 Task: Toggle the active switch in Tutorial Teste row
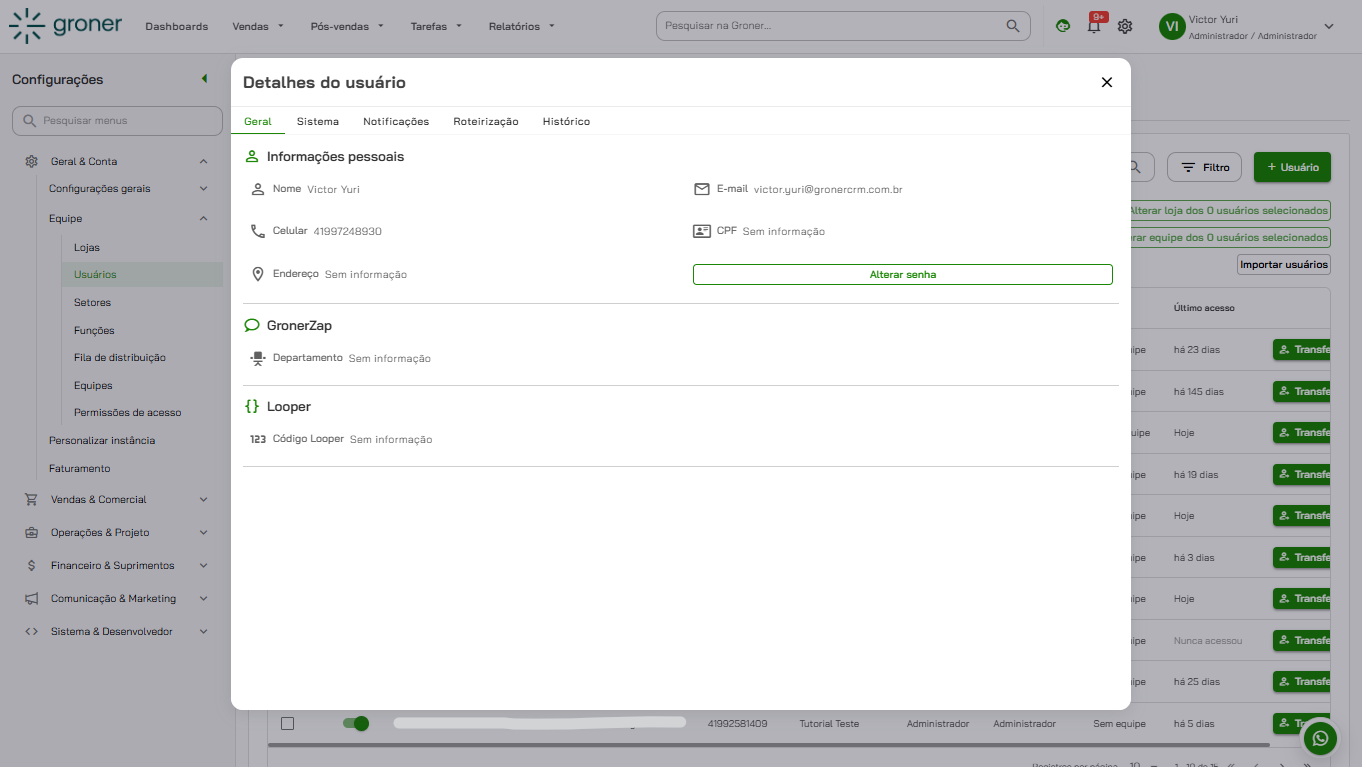(x=356, y=723)
